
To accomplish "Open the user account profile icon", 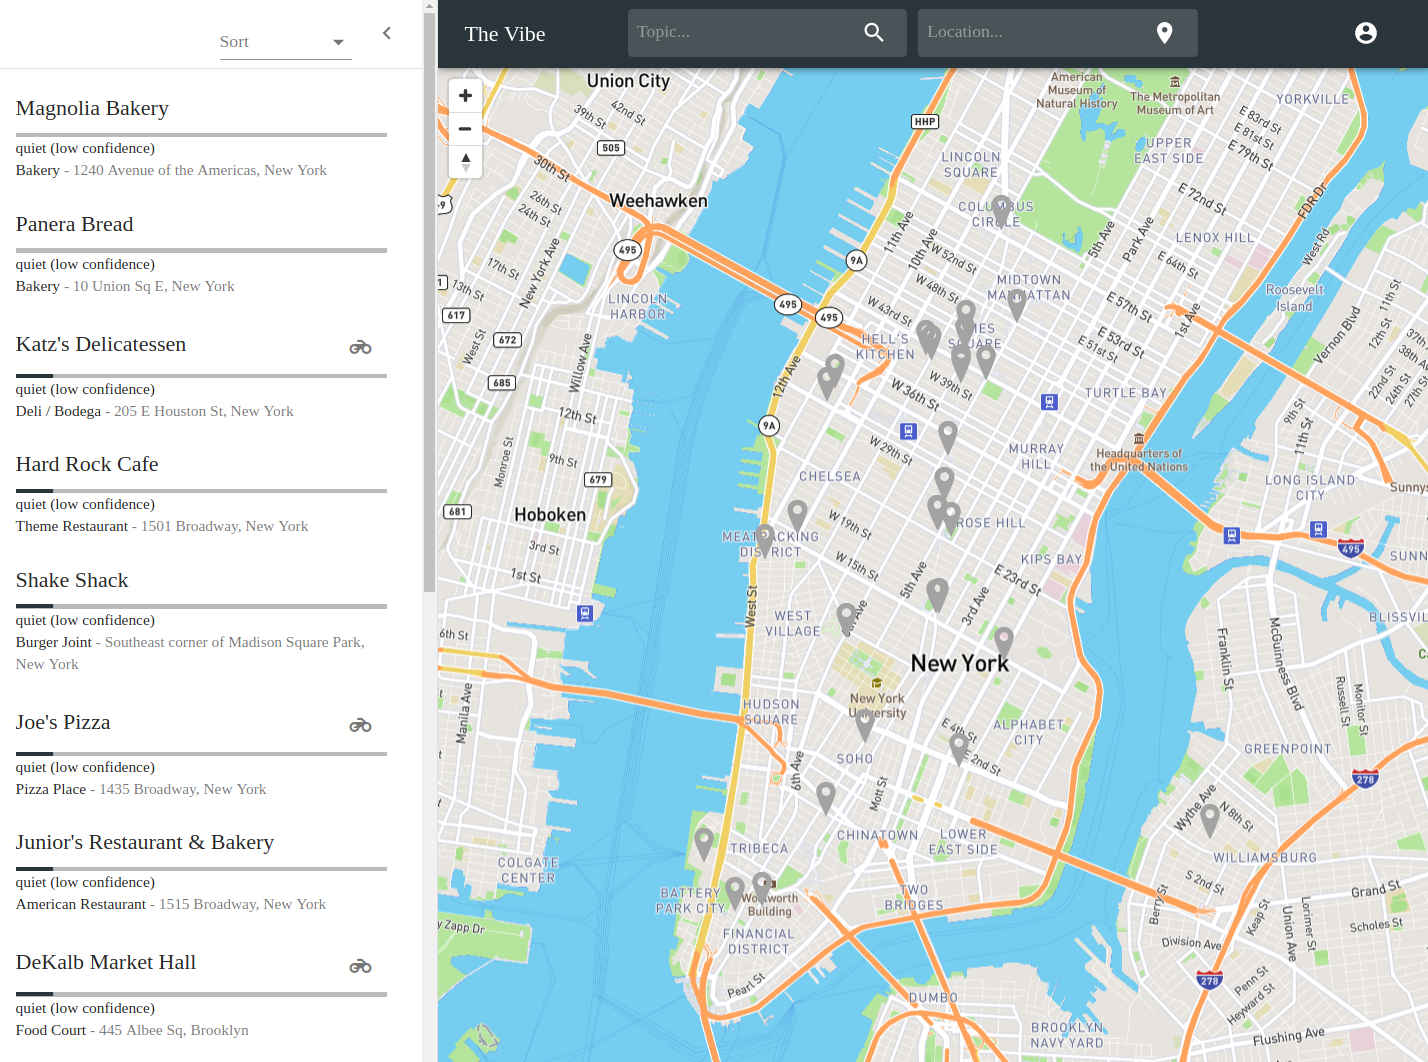I will [1365, 33].
